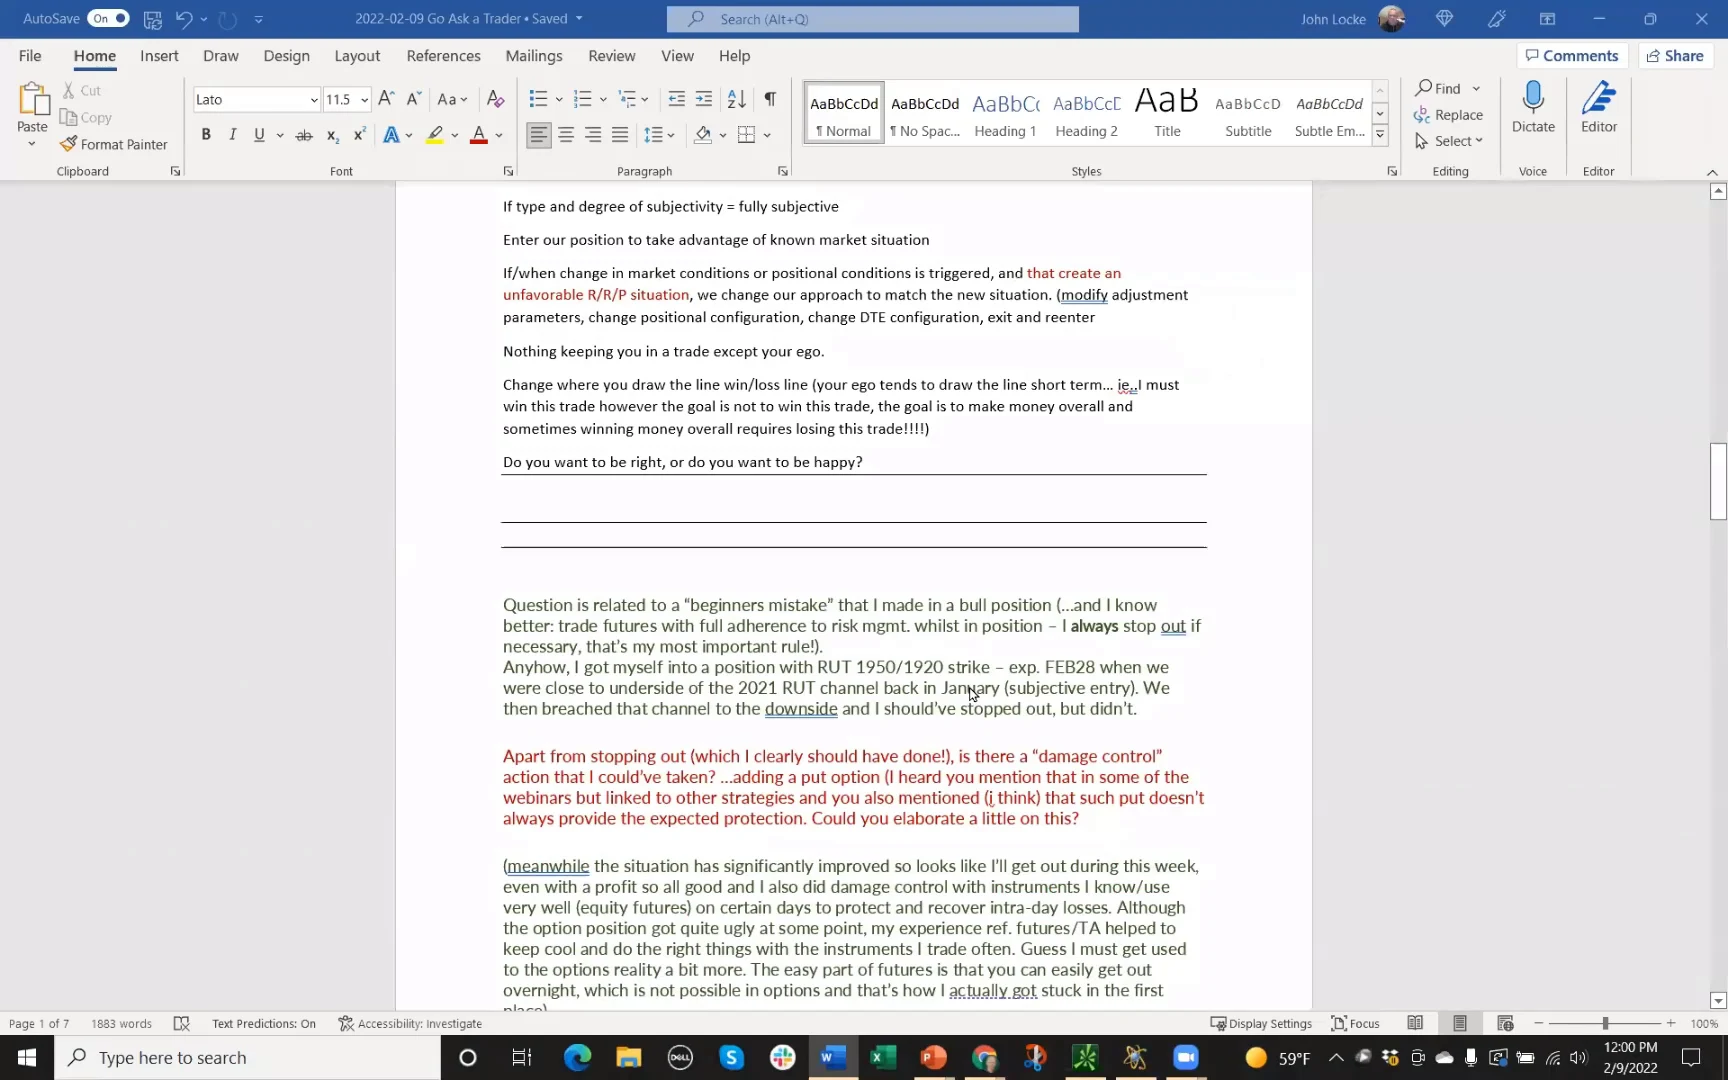The width and height of the screenshot is (1728, 1080).
Task: Switch to Review tab
Action: [x=611, y=56]
